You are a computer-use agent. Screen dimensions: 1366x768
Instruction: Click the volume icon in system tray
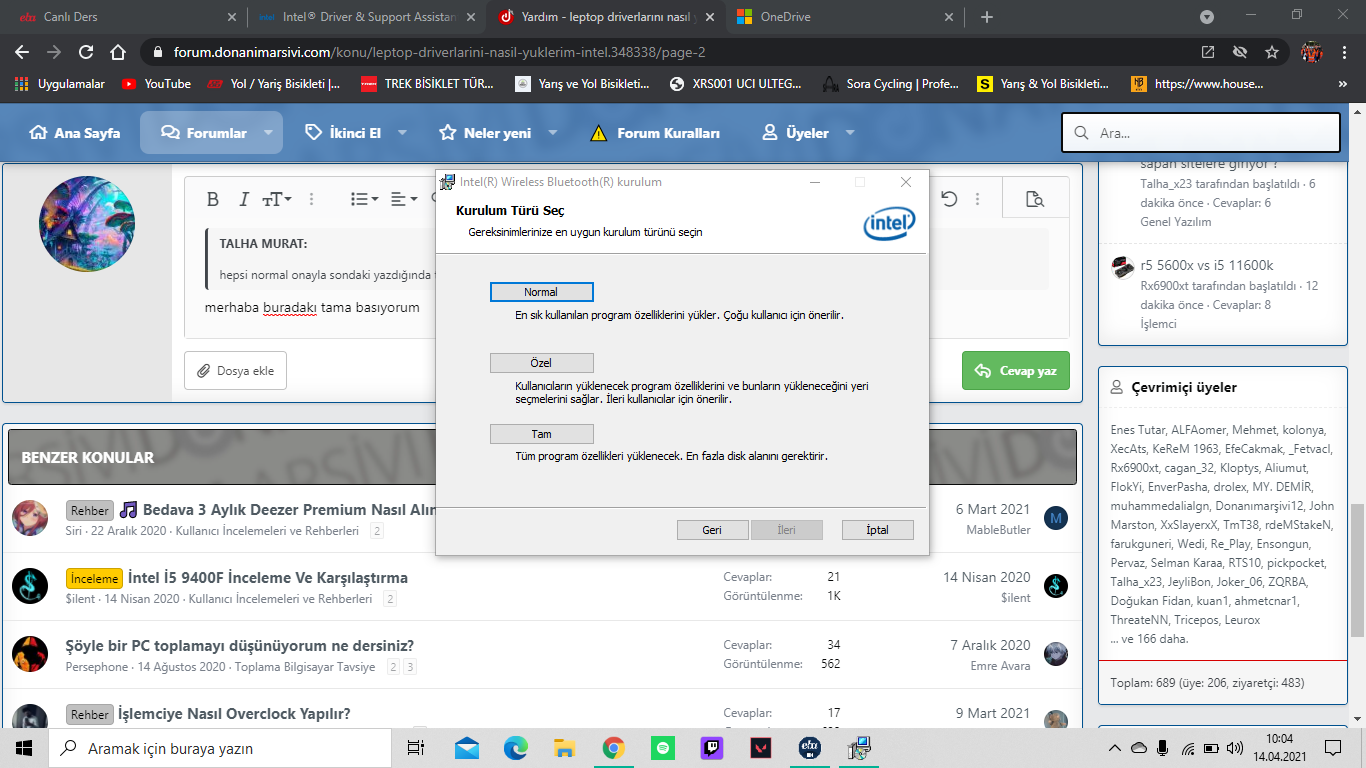pyautogui.click(x=1235, y=748)
